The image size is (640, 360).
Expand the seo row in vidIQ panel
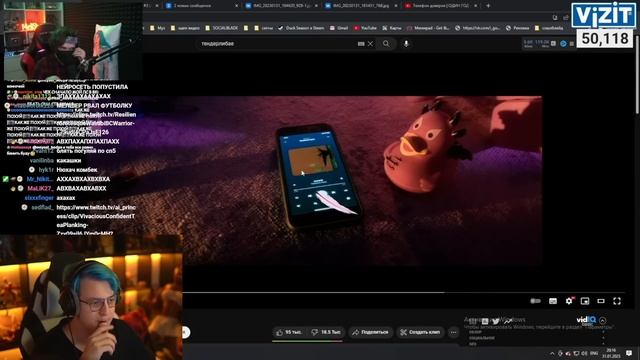pyautogui.click(x=536, y=344)
